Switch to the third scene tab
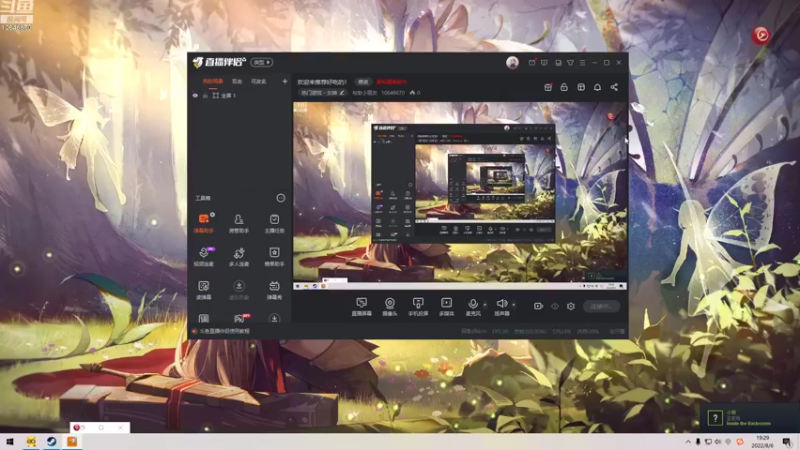The image size is (800, 450). pos(259,81)
